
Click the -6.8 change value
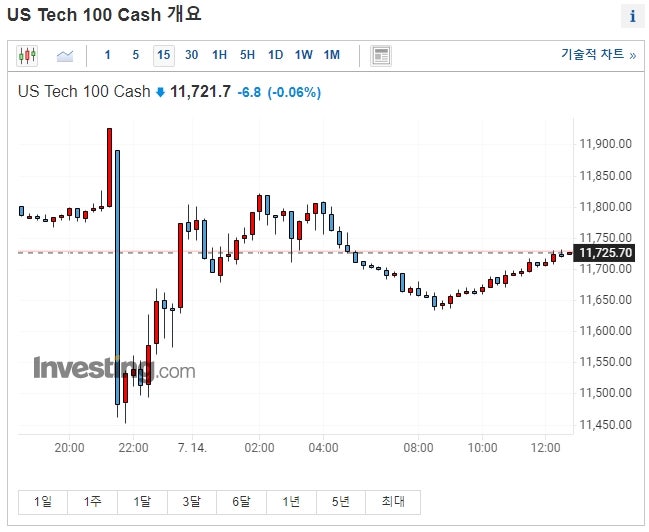coord(249,92)
